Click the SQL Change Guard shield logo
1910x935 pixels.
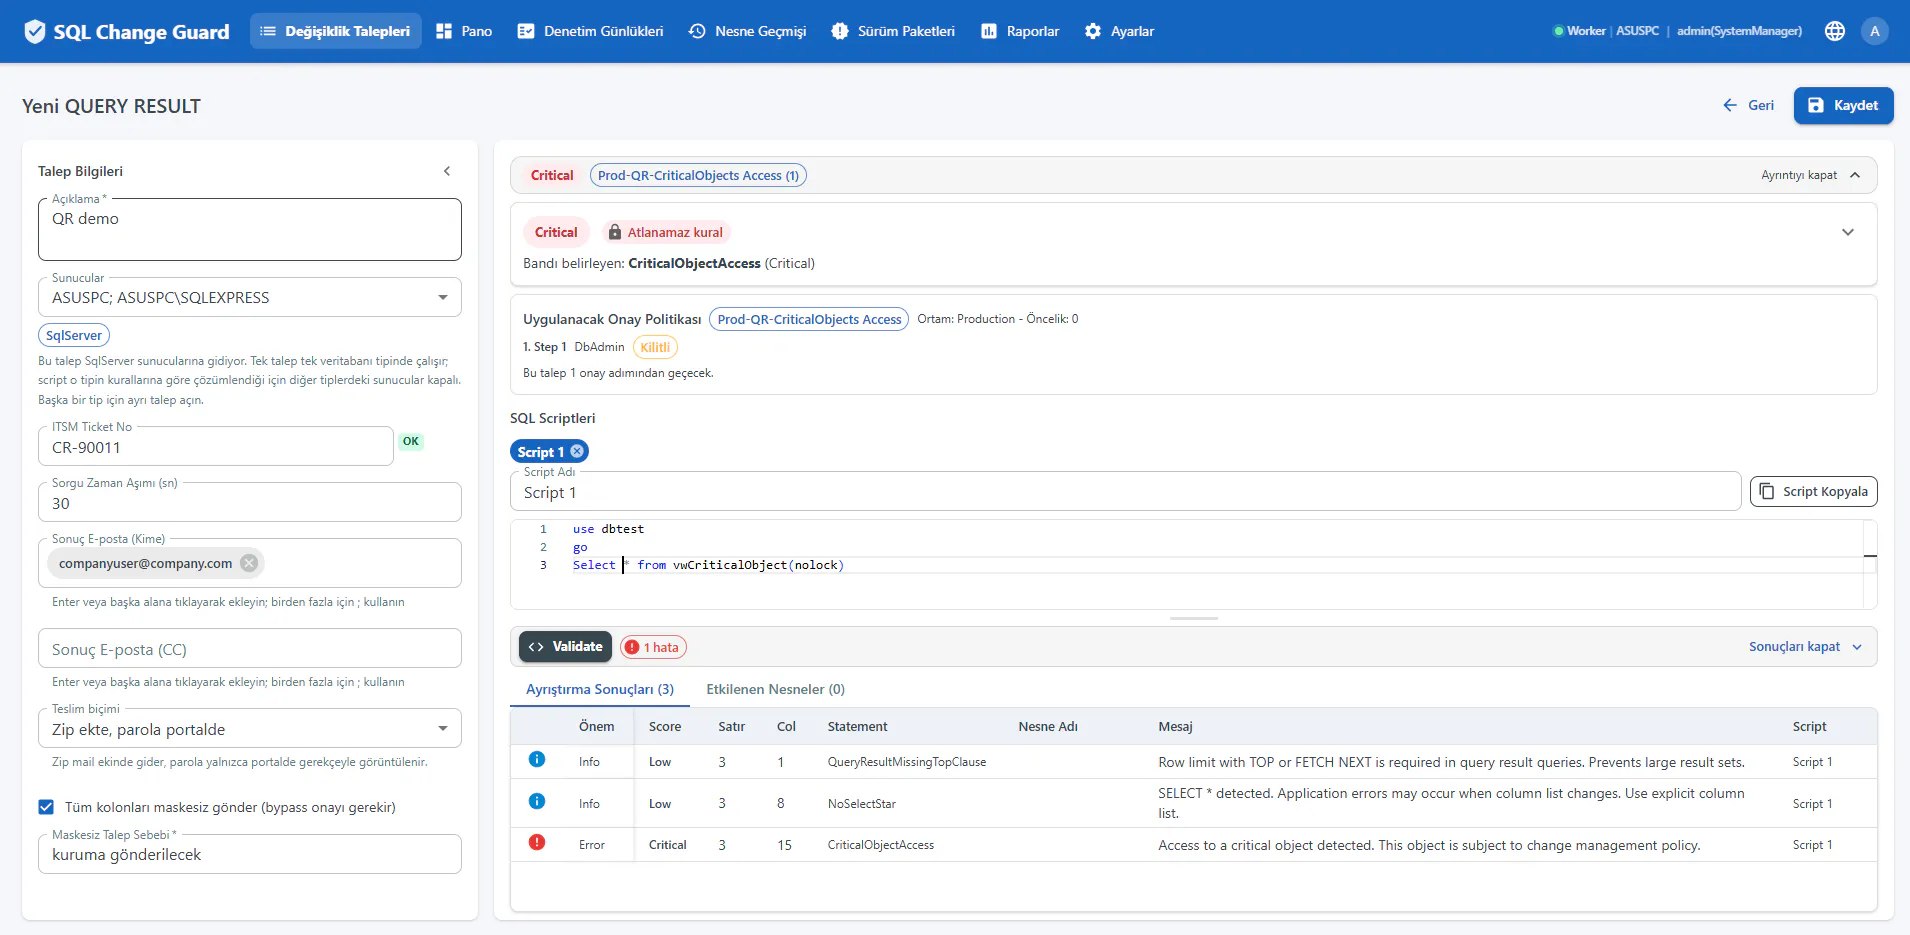[35, 32]
